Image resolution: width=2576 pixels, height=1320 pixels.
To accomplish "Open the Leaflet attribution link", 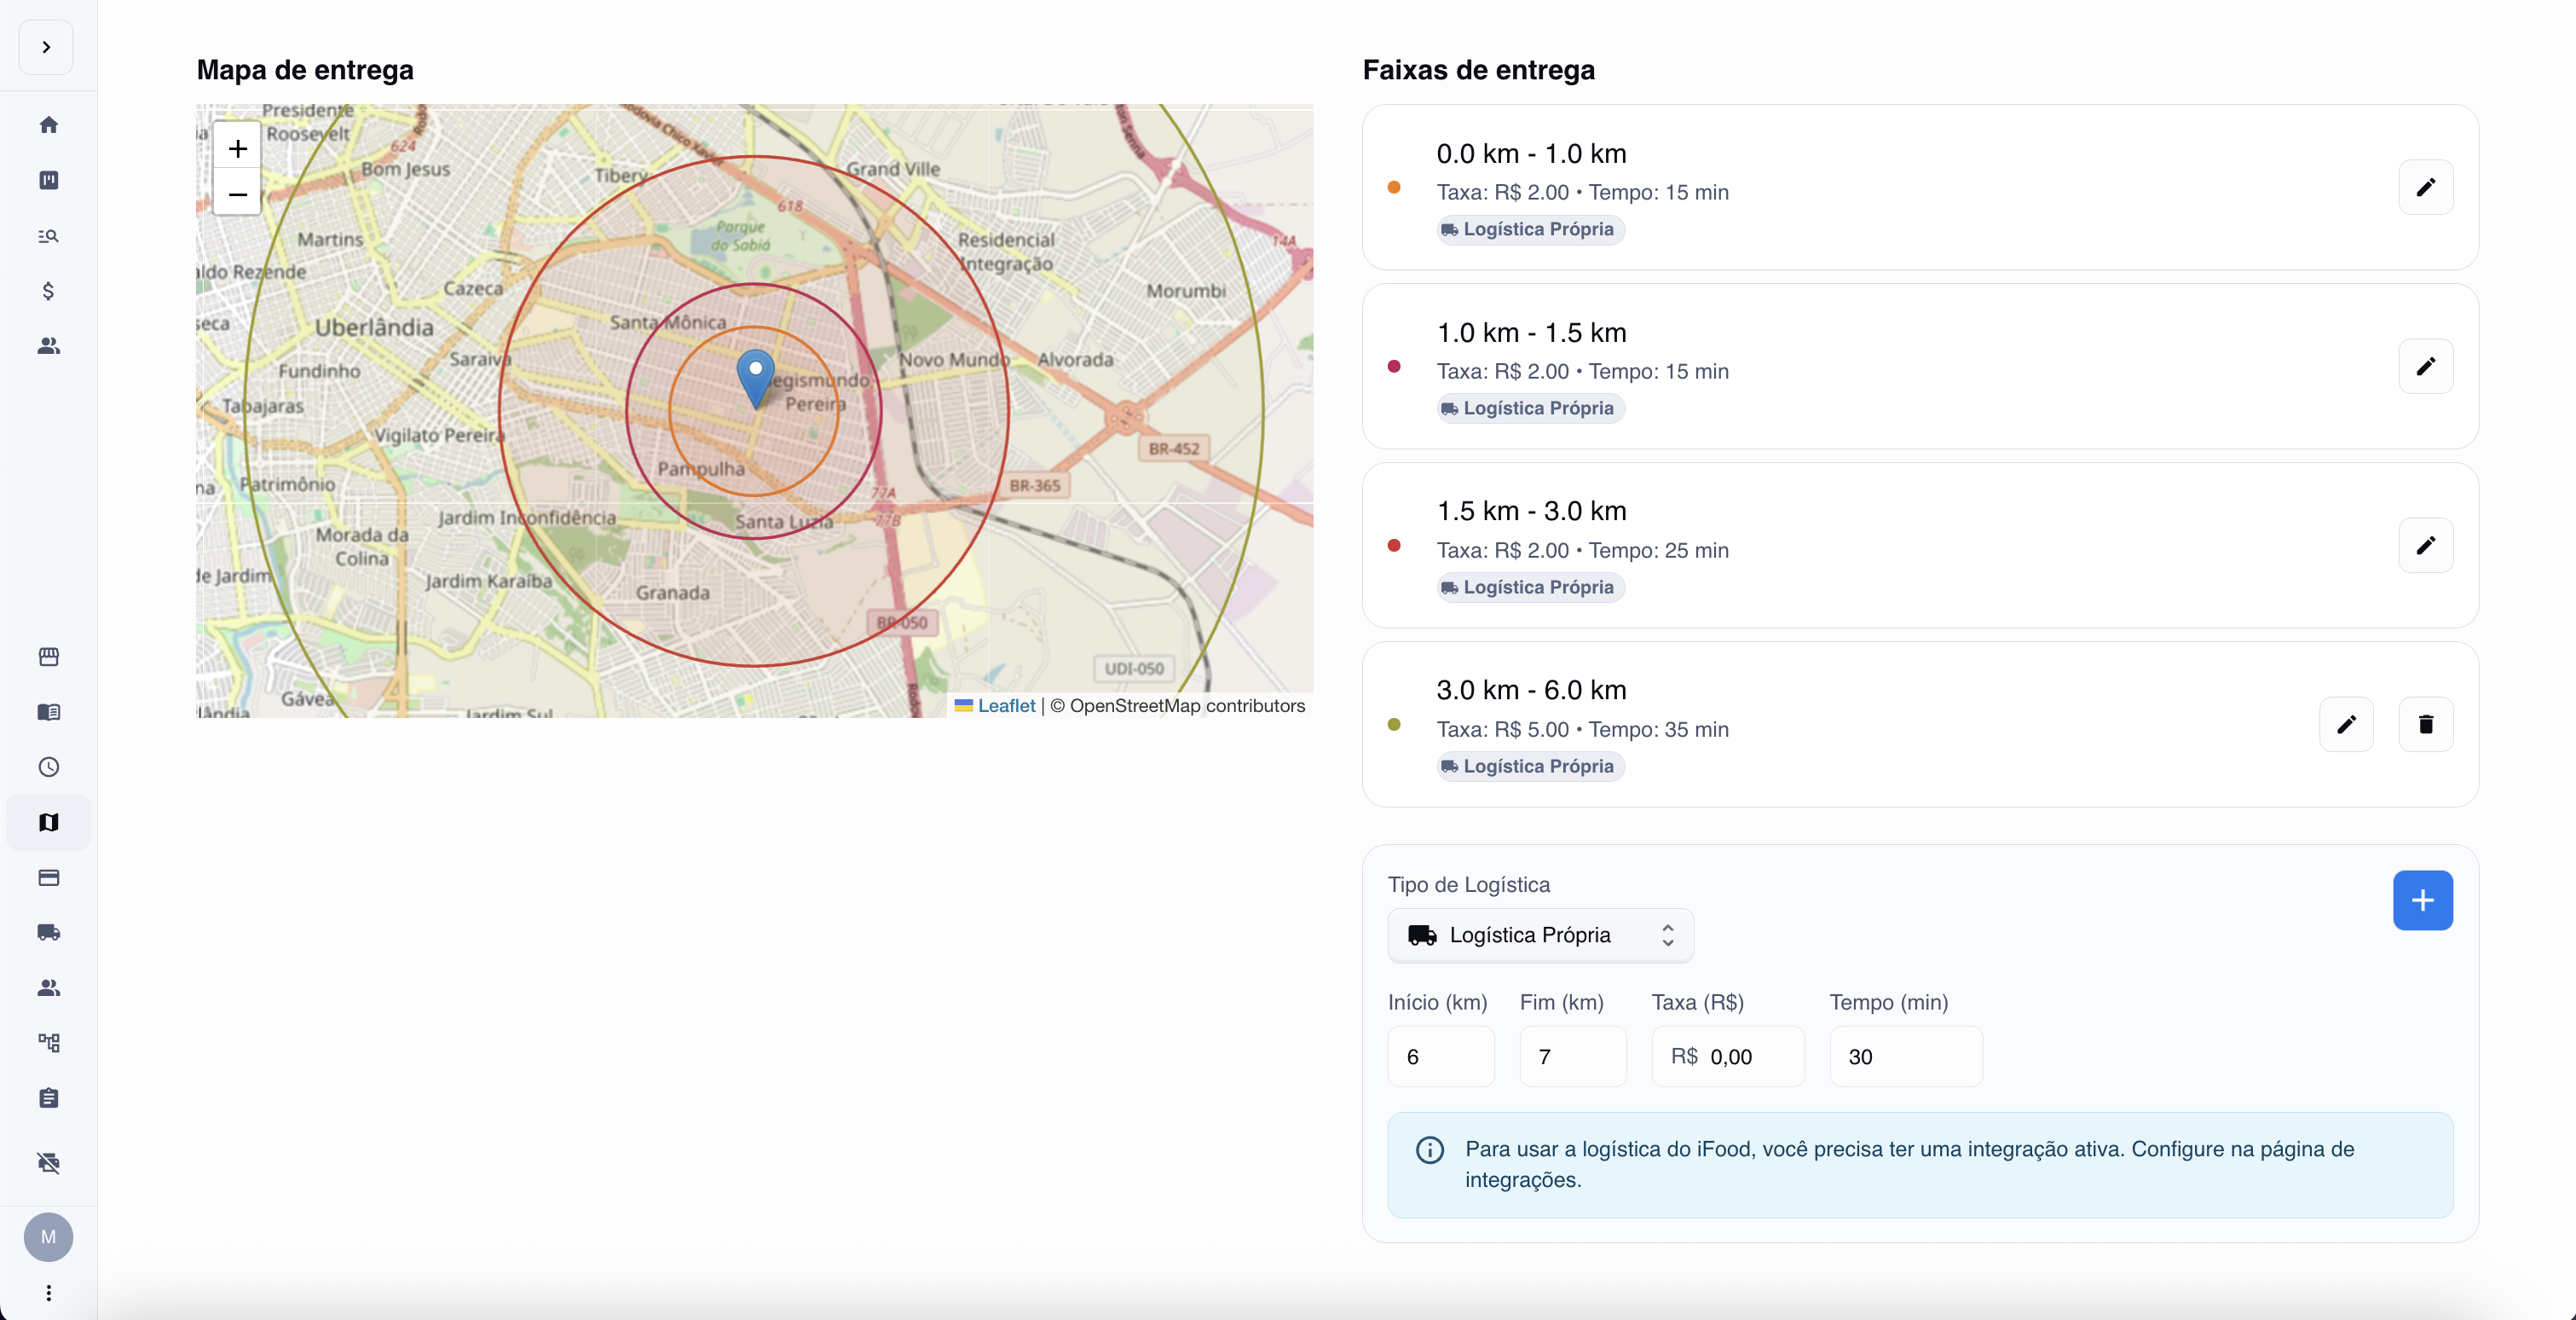I will coord(1005,705).
